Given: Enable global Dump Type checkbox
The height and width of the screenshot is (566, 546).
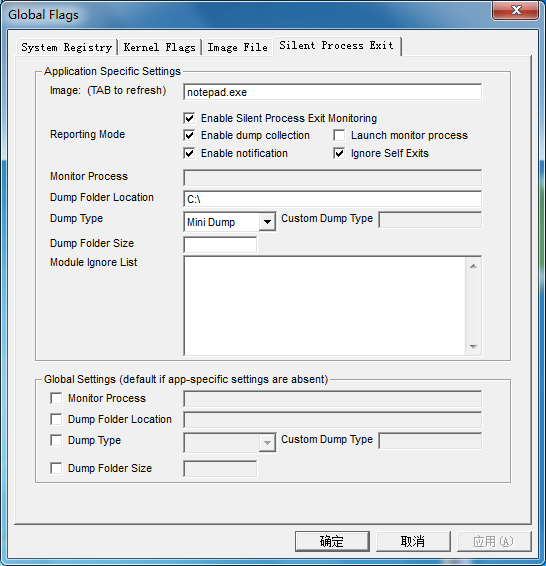Looking at the screenshot, I should click(x=56, y=440).
